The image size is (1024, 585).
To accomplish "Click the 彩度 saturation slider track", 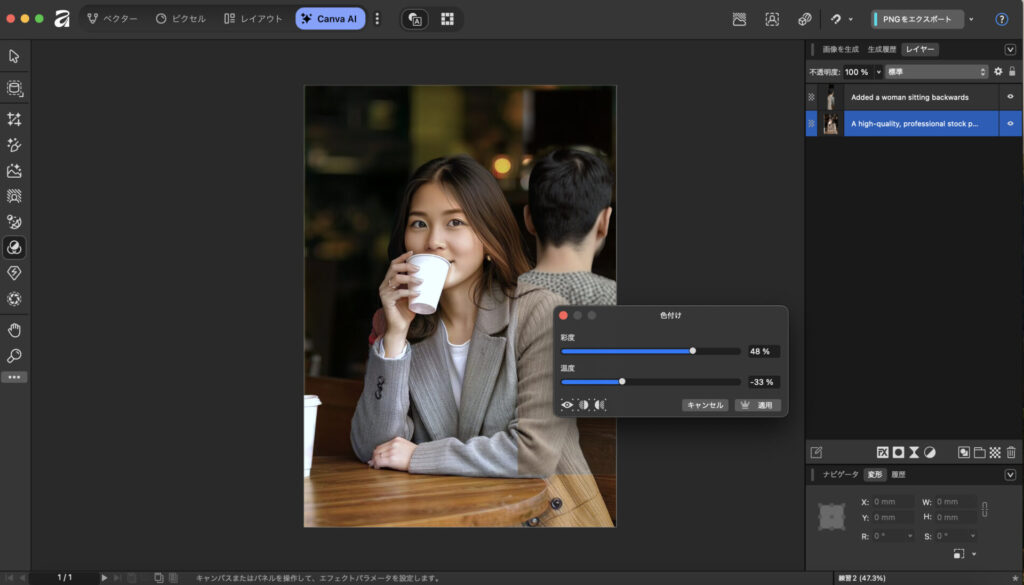I will (650, 351).
